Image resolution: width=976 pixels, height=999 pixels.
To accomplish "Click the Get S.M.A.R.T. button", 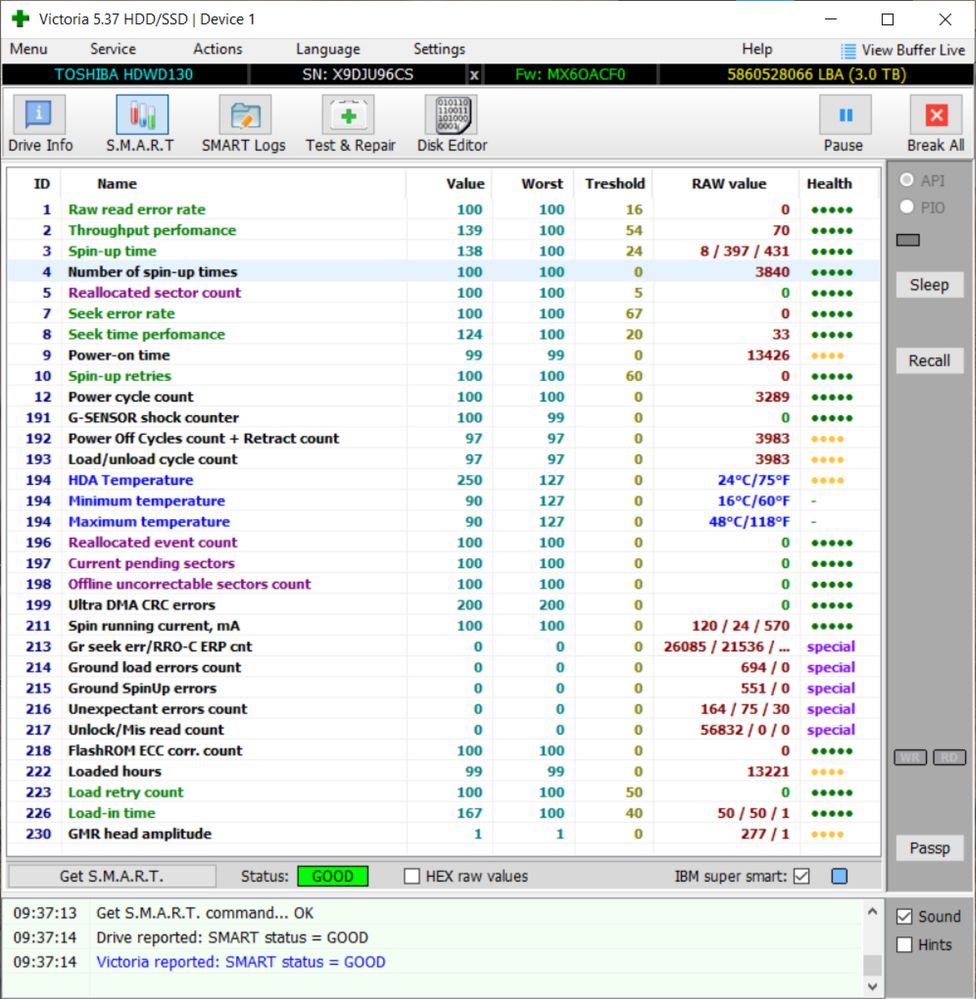I will pos(111,876).
